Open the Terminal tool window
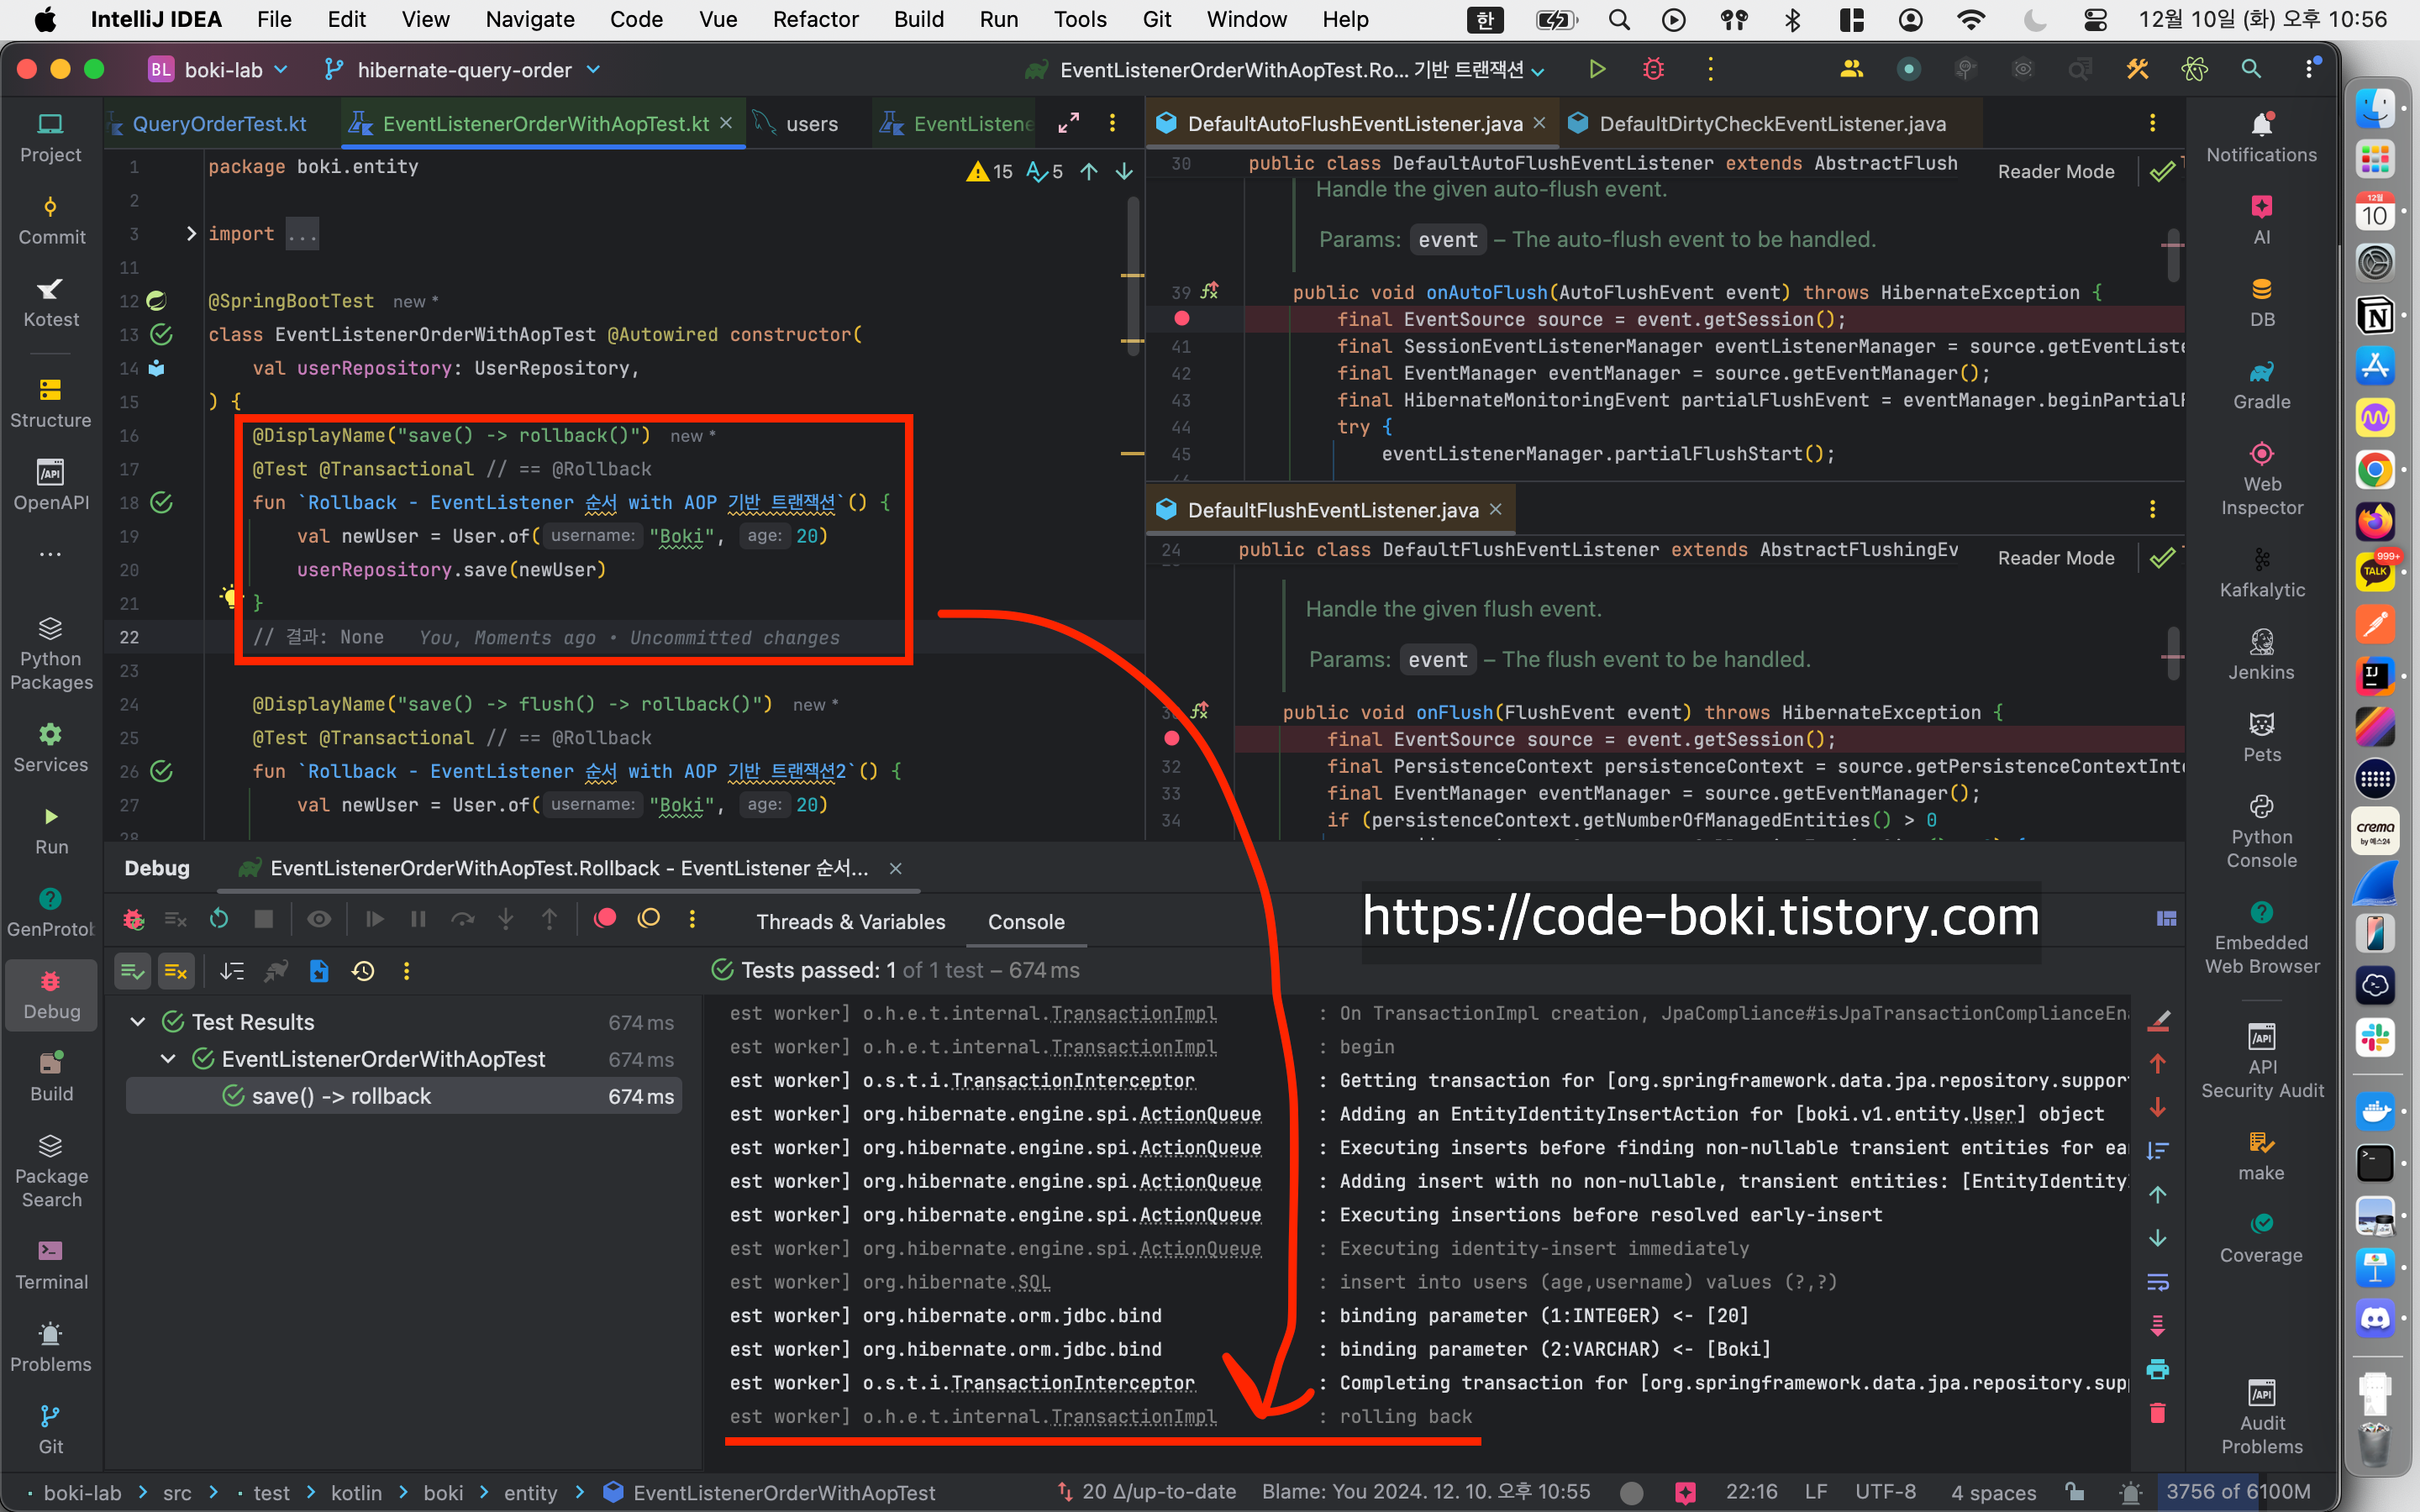Image resolution: width=2420 pixels, height=1512 pixels. click(51, 1264)
